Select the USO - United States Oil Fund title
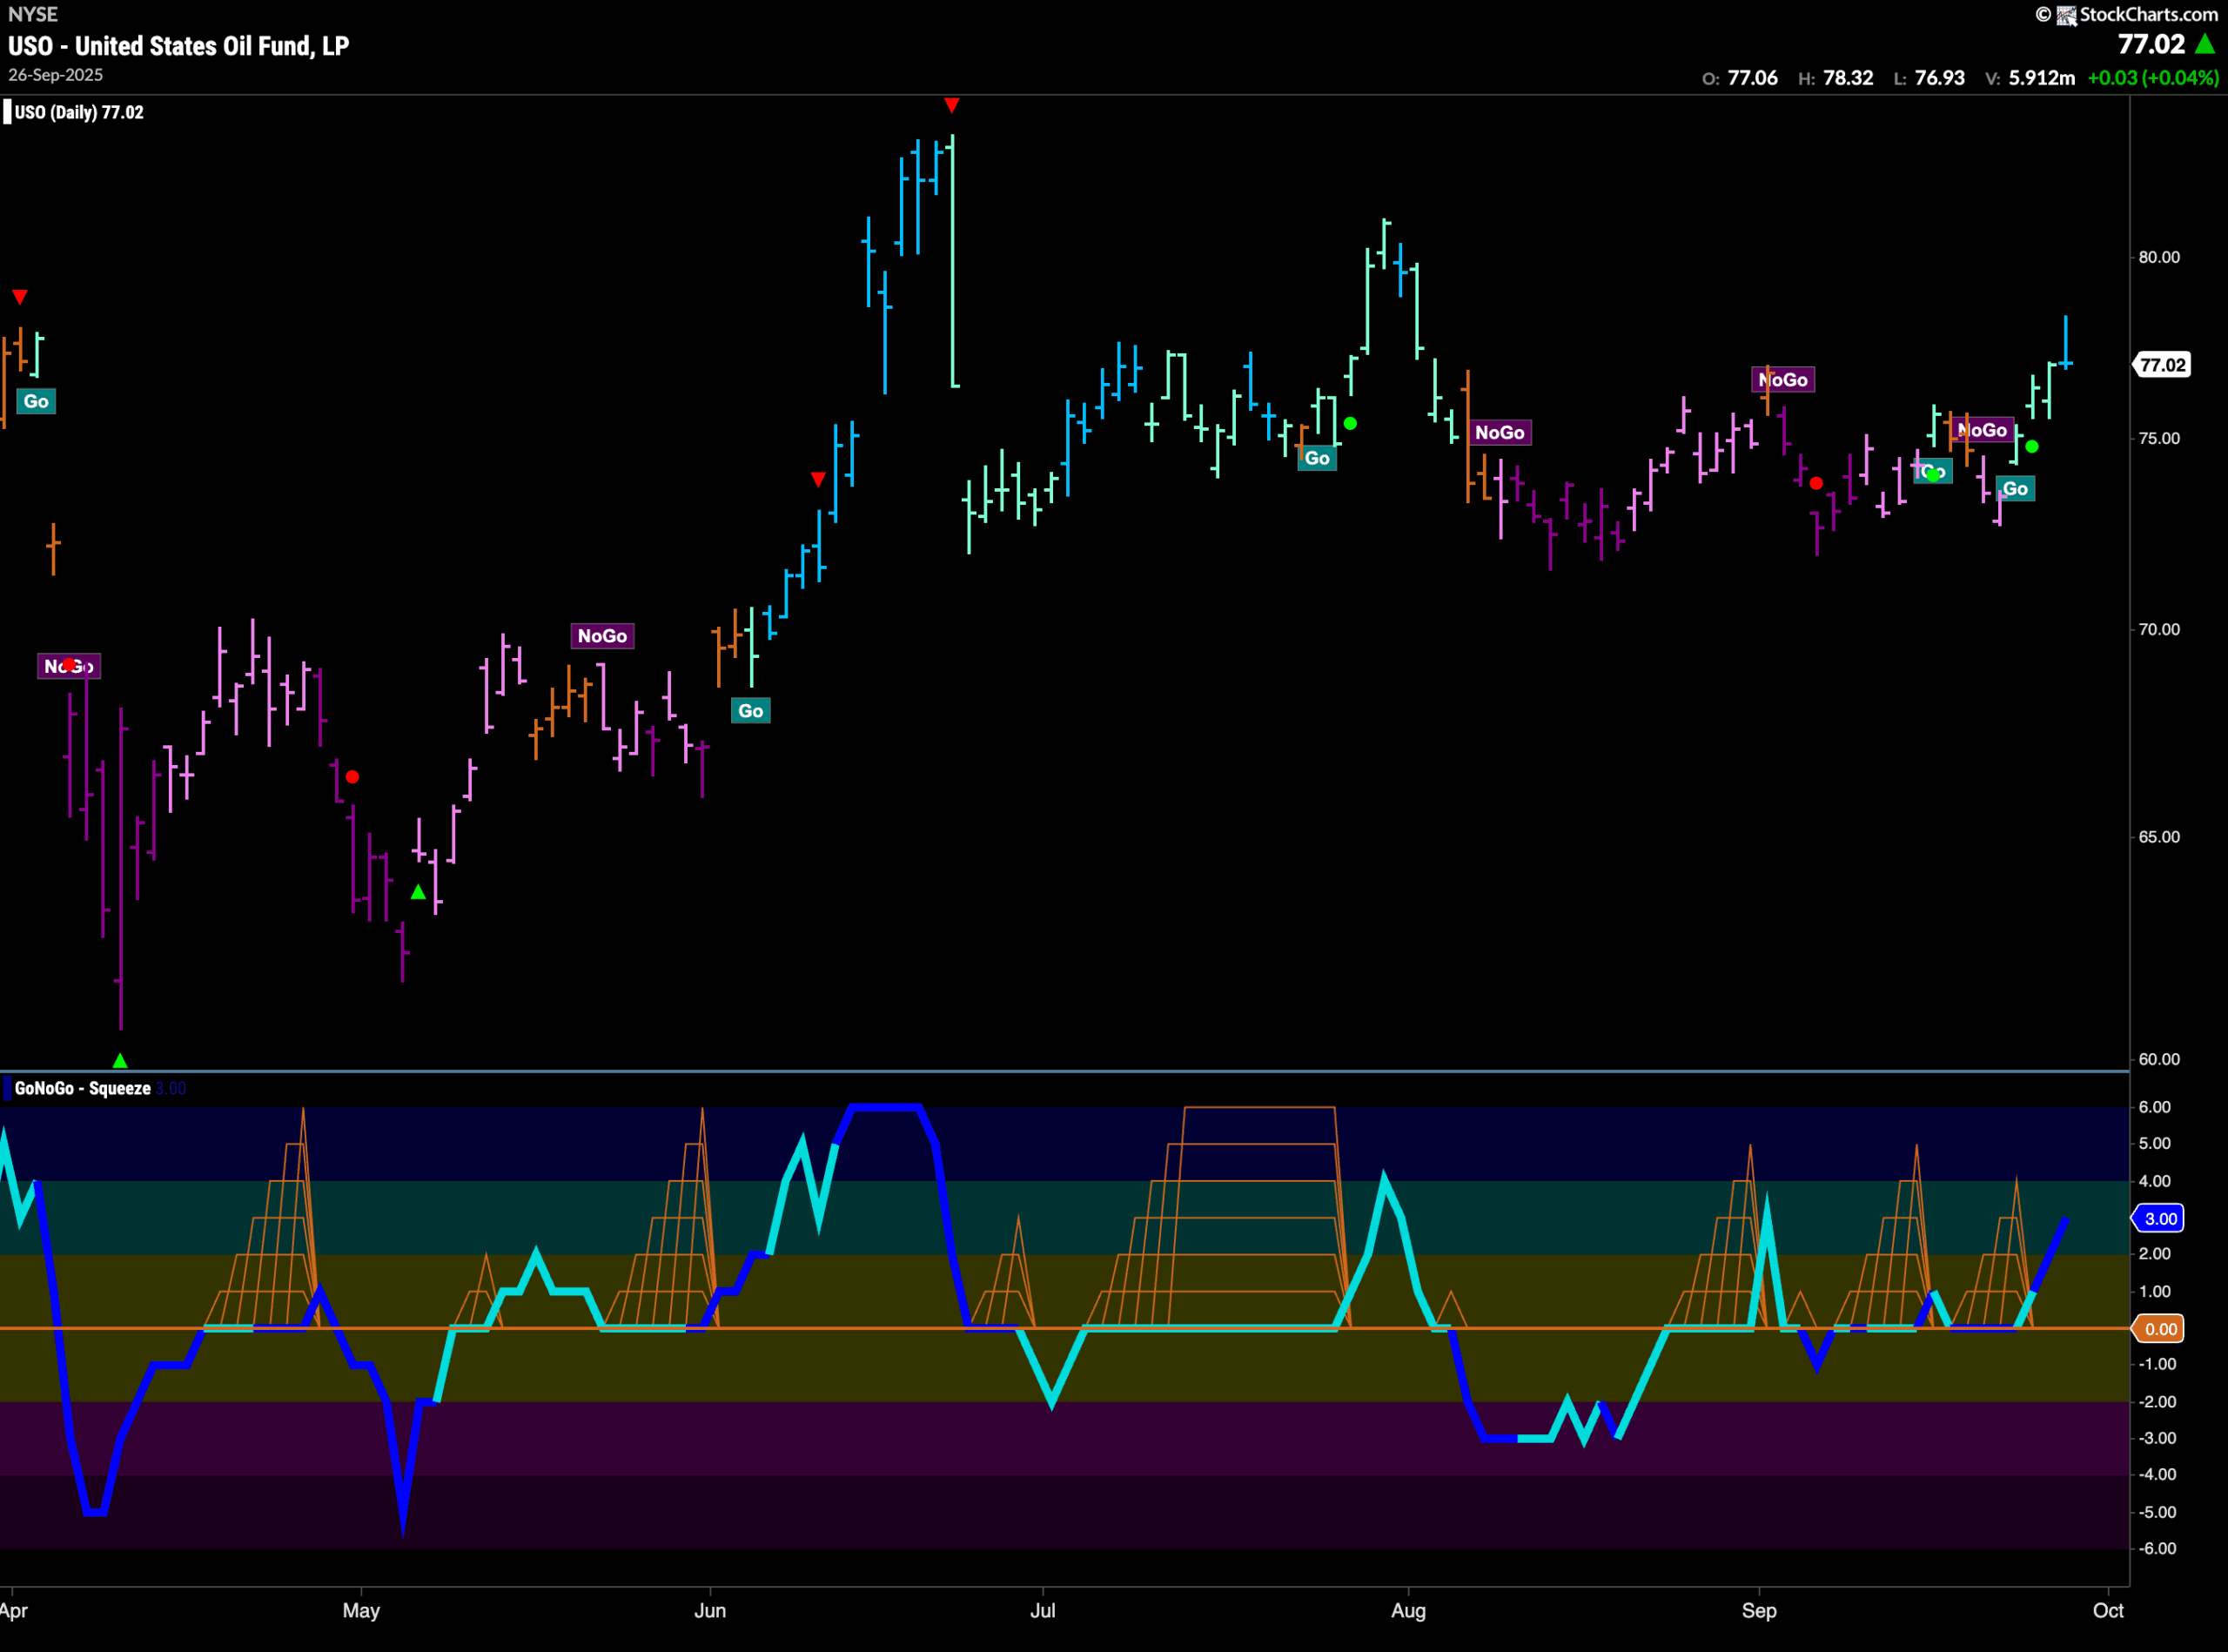 pos(179,46)
